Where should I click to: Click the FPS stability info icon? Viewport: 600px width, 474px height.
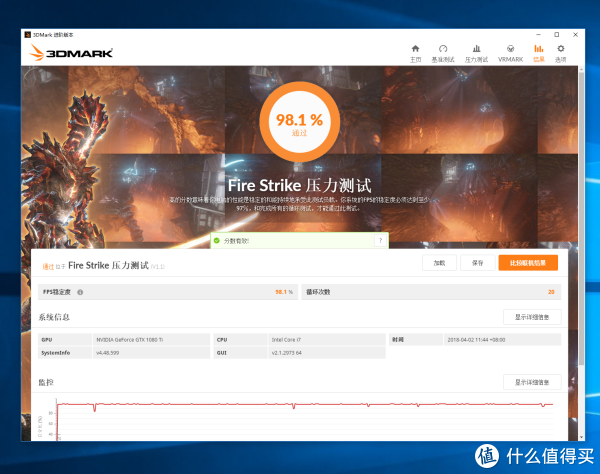80,292
